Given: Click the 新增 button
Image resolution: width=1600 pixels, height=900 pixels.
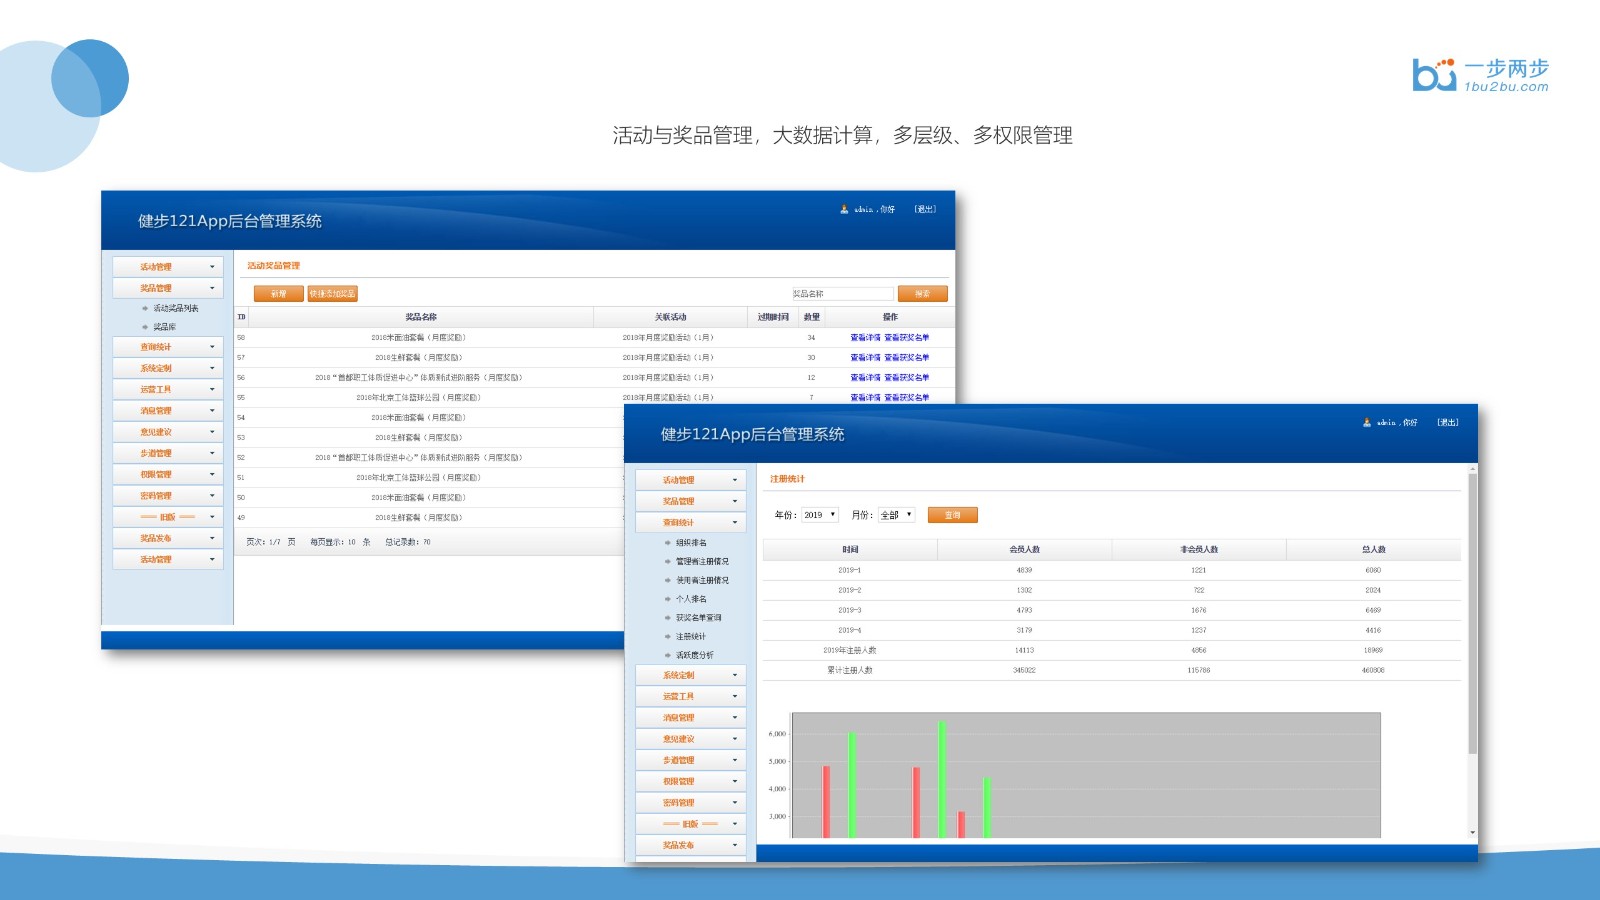Looking at the screenshot, I should tap(279, 294).
